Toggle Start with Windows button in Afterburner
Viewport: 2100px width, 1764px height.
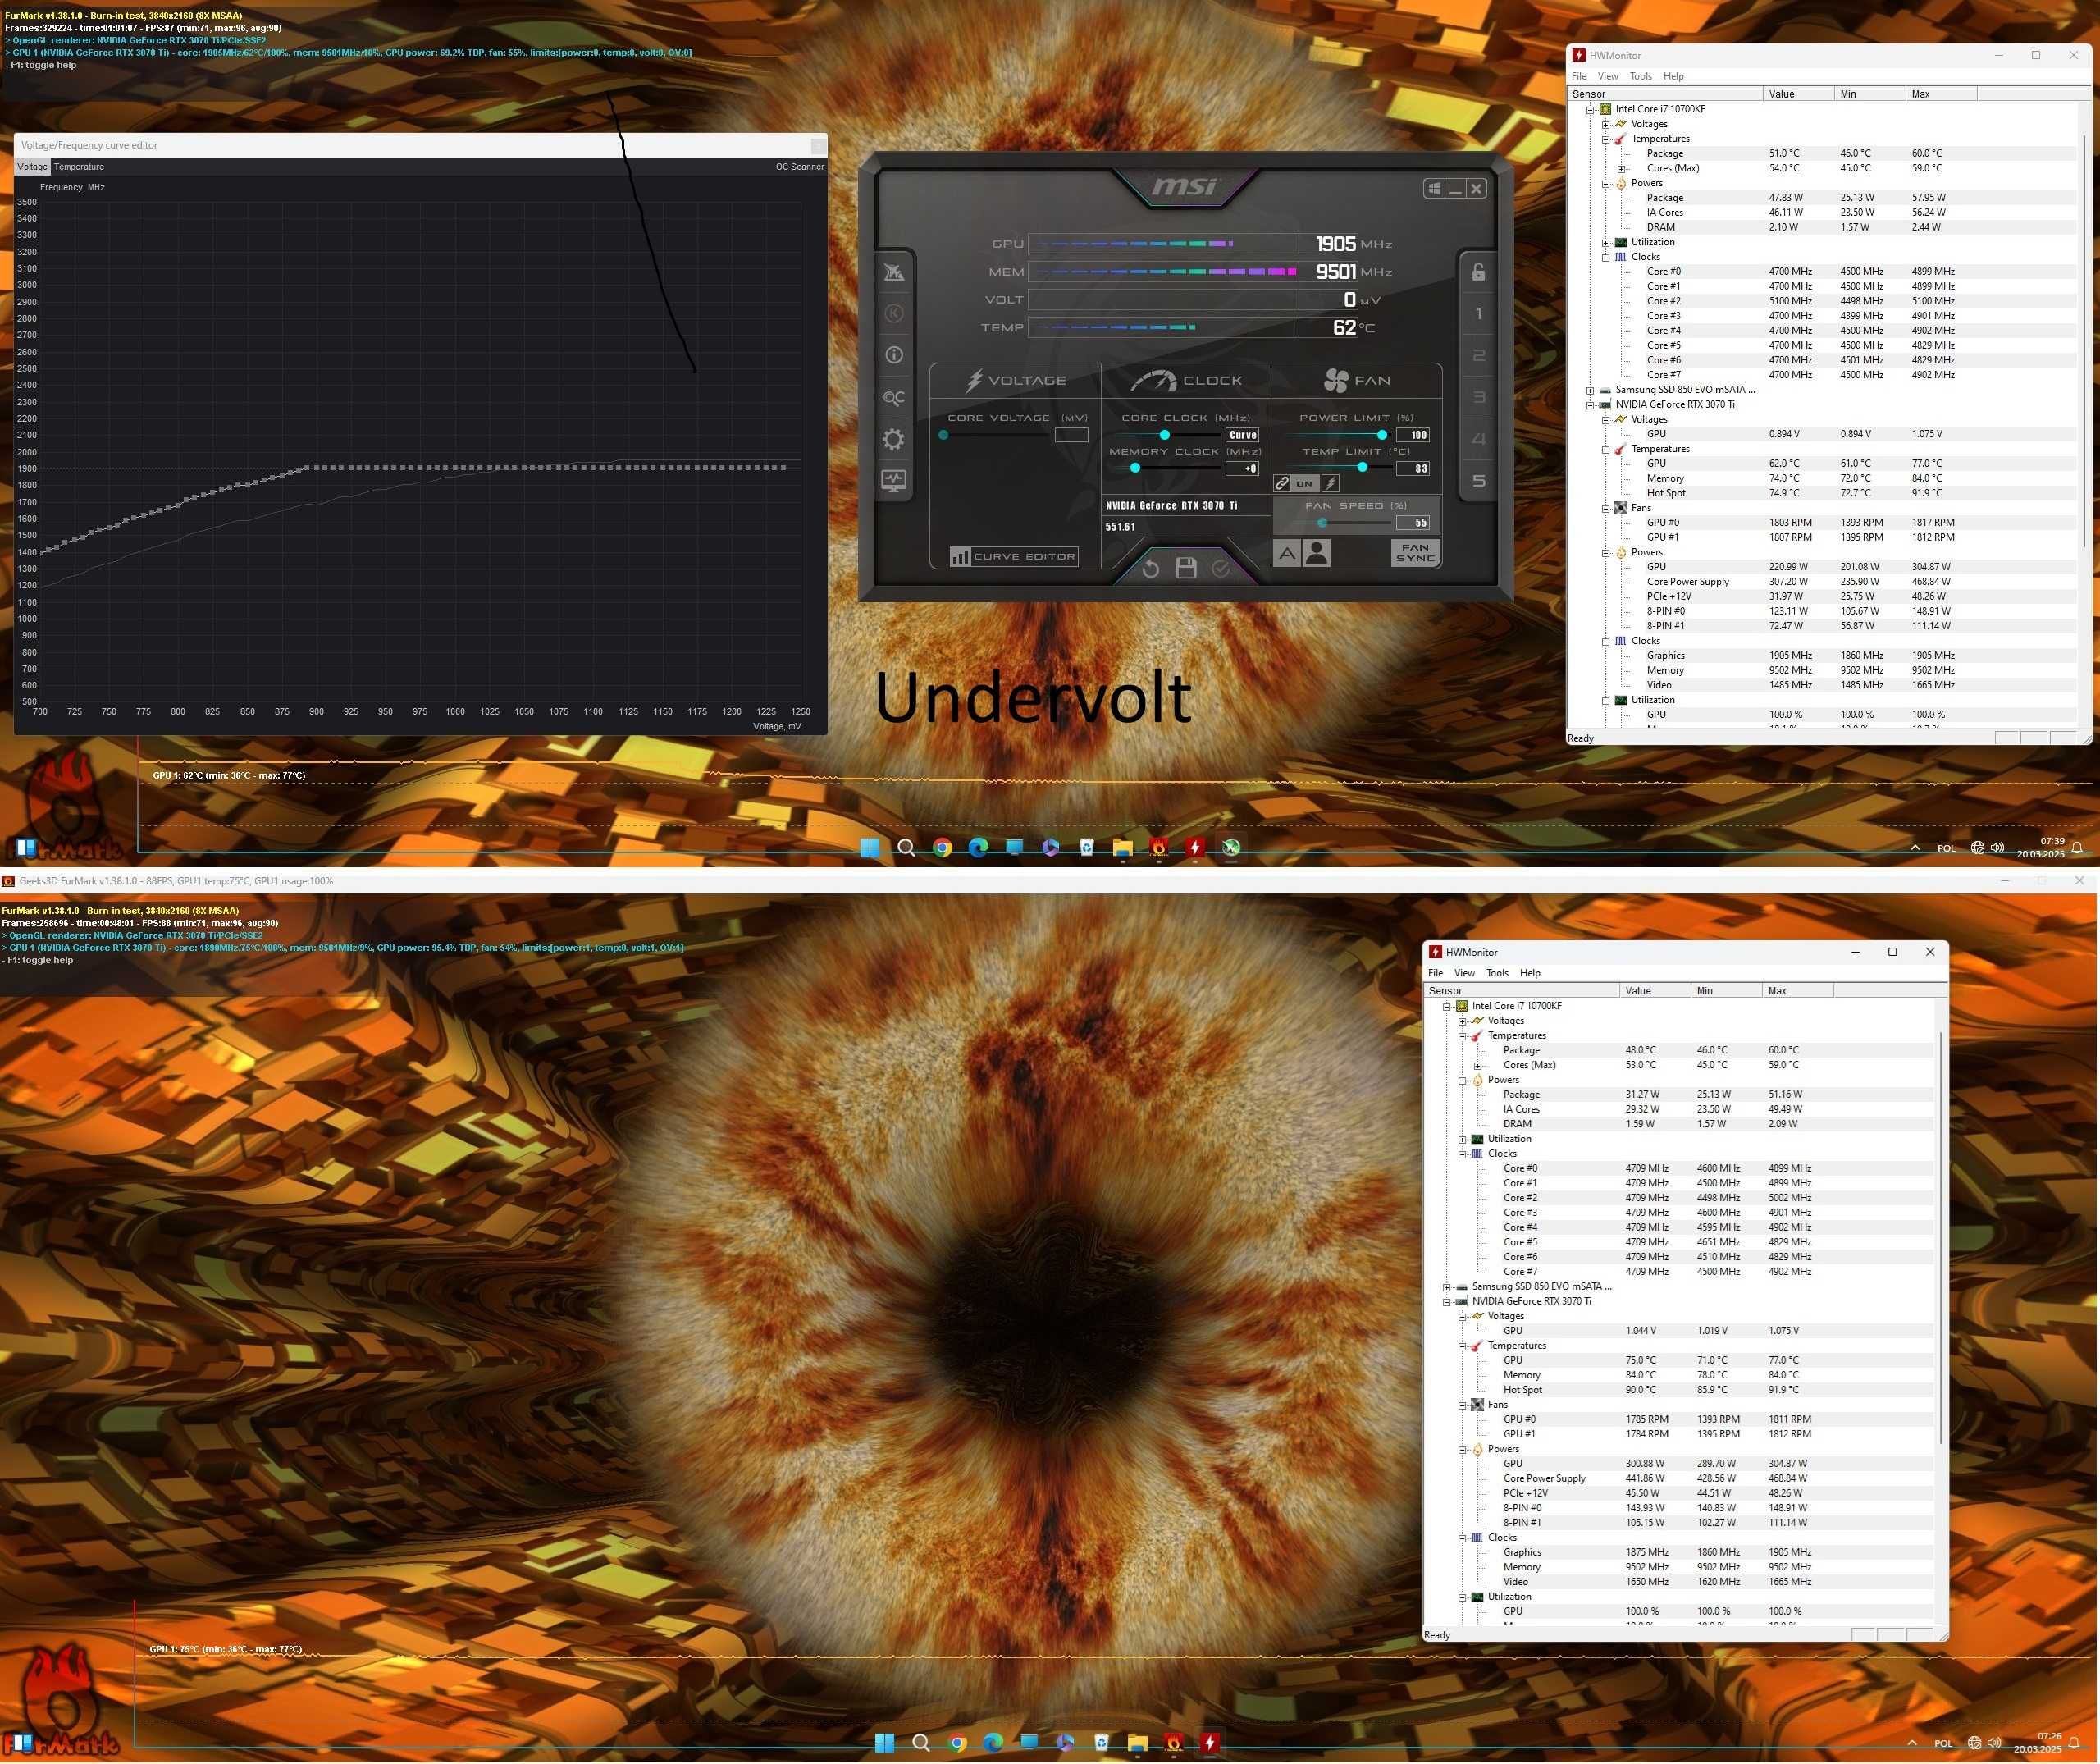pos(1434,188)
